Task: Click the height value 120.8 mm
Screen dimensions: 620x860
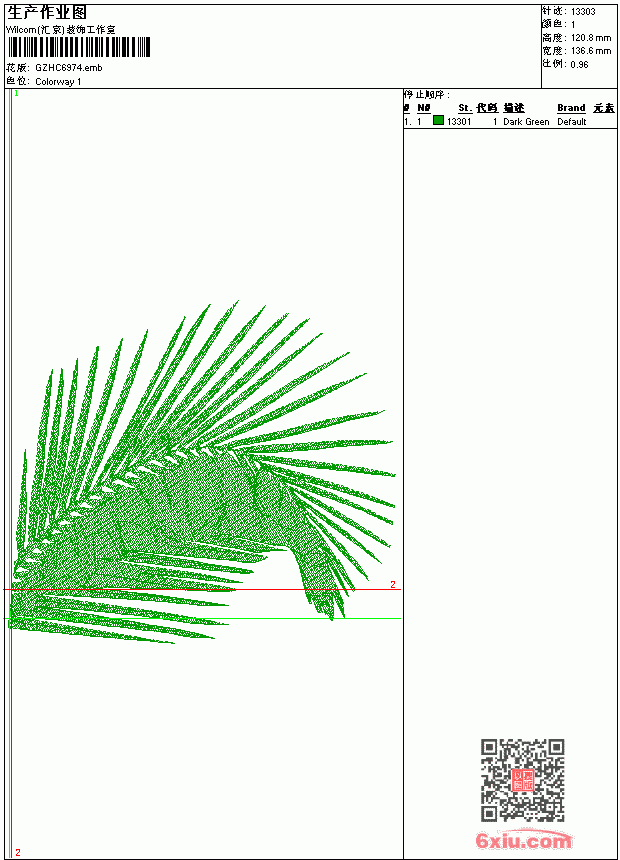Action: pos(591,38)
